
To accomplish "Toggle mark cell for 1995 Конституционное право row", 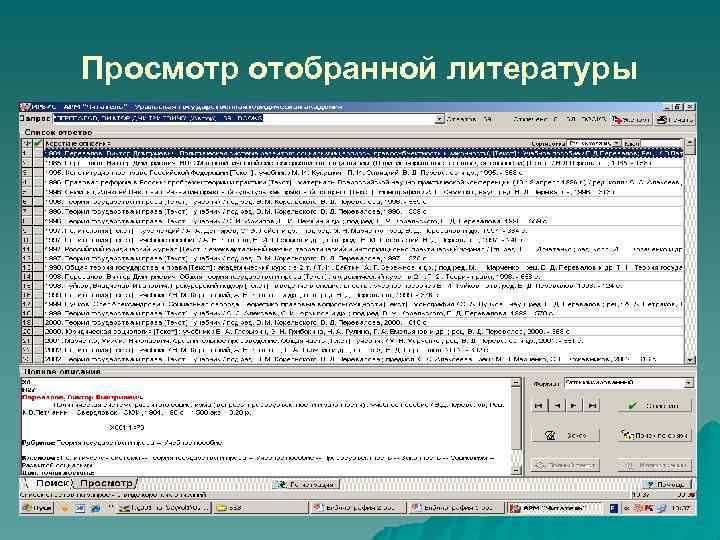I will pos(38,173).
